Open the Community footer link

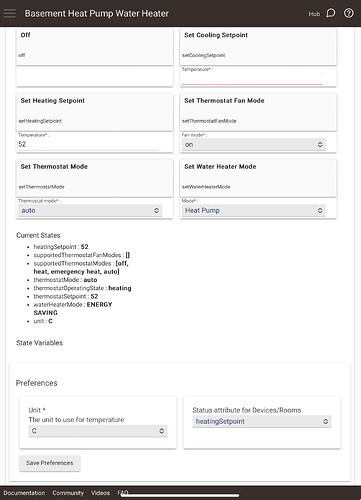pos(68,493)
